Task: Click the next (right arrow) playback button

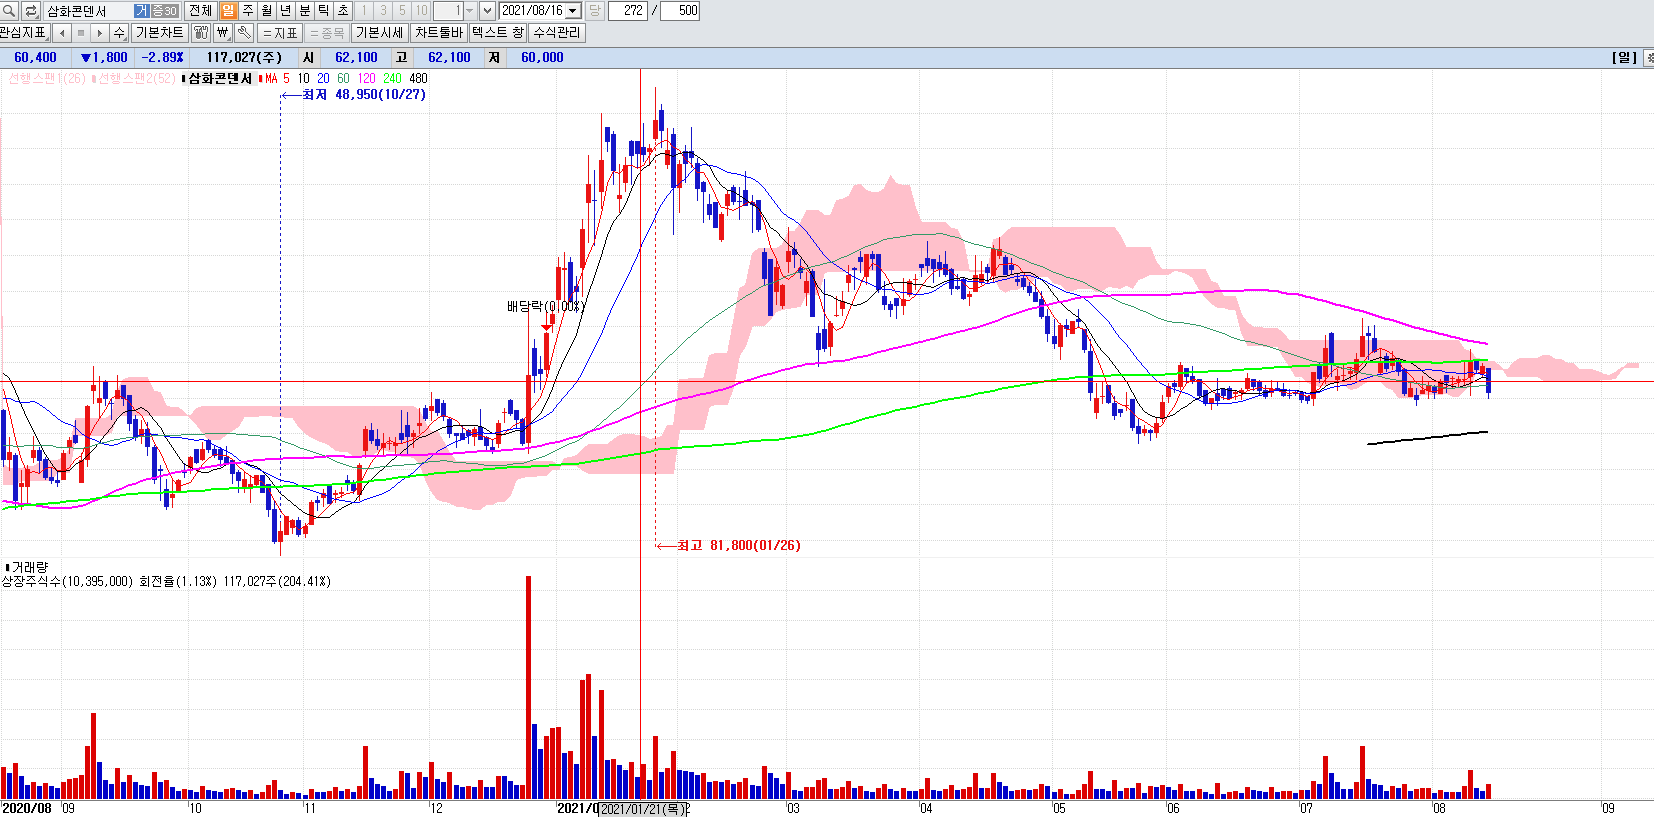Action: tap(100, 33)
